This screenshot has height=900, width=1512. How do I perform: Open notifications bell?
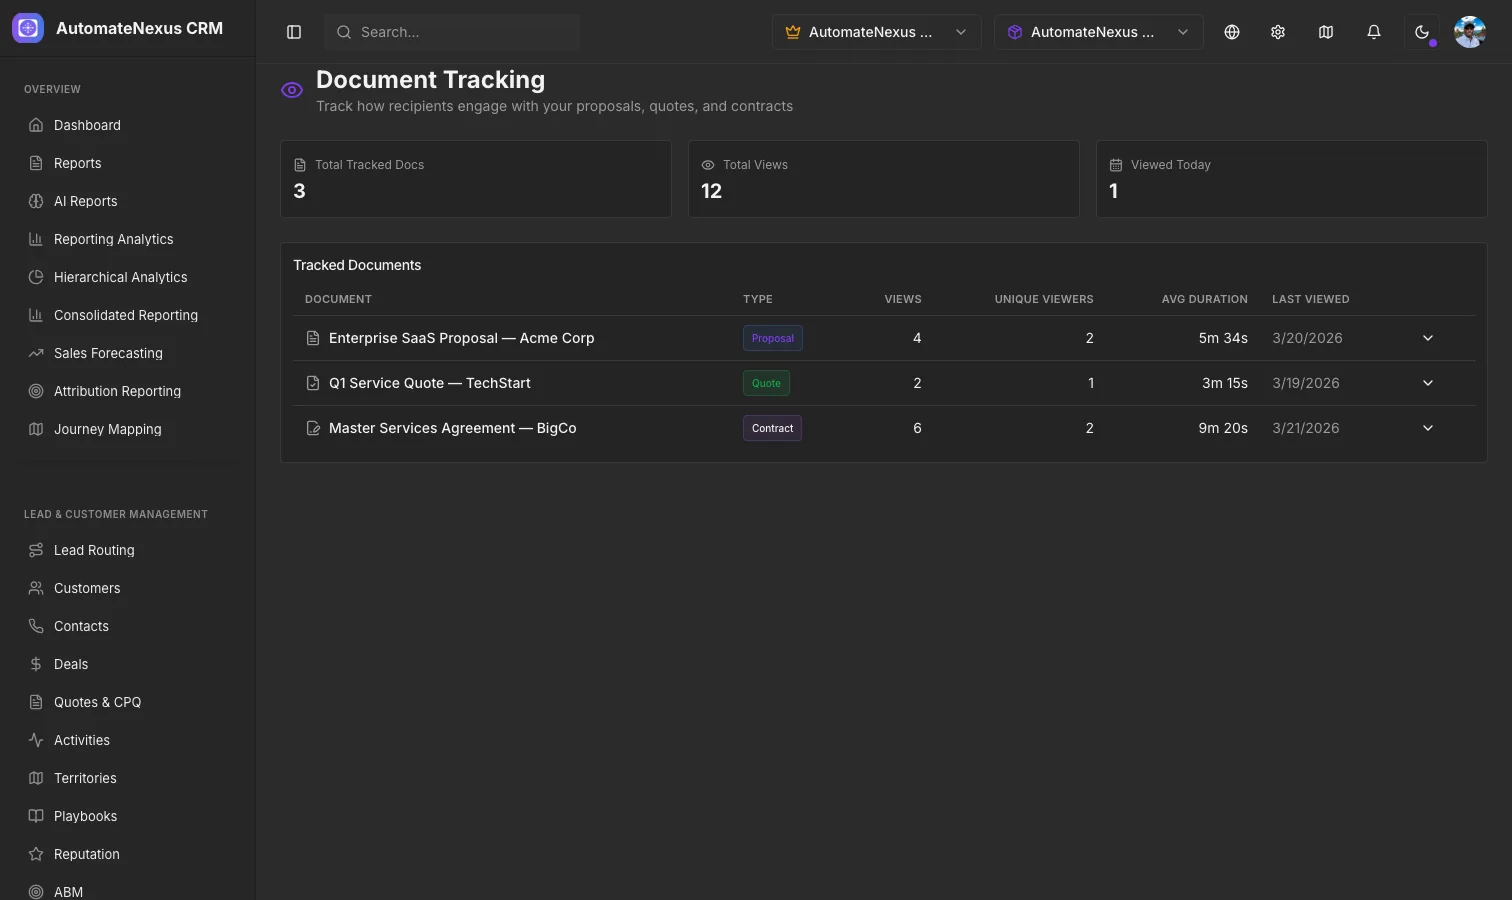coord(1374,32)
